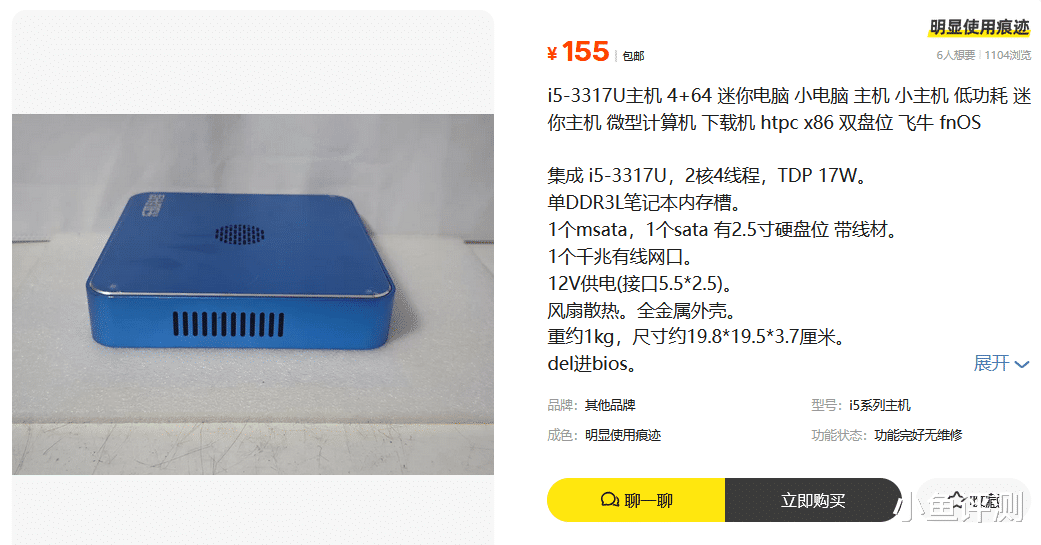Click the 155 price figure
1041x545 pixels.
(585, 51)
